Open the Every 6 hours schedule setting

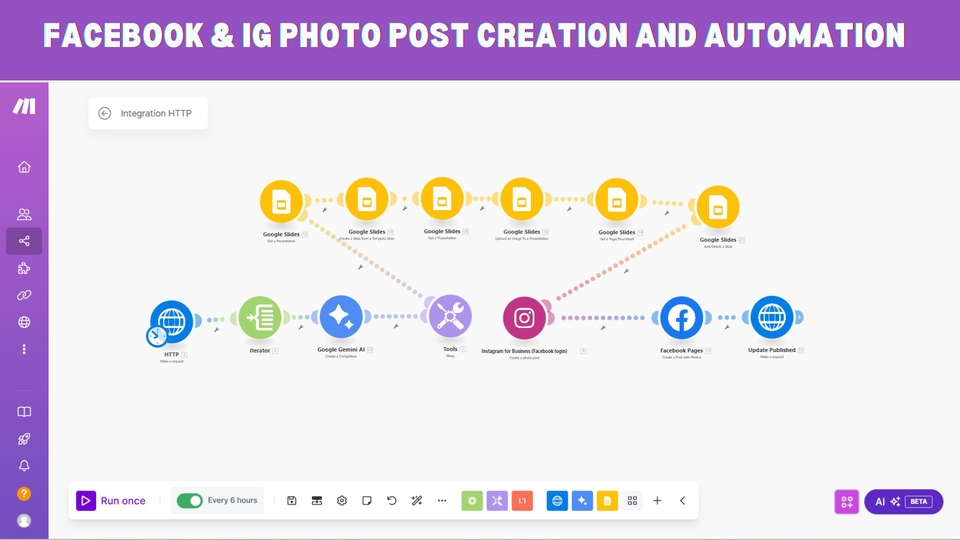(232, 500)
